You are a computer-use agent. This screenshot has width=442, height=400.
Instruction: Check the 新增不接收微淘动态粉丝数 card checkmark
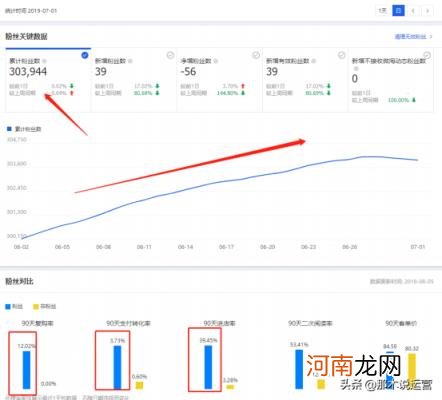click(x=427, y=55)
